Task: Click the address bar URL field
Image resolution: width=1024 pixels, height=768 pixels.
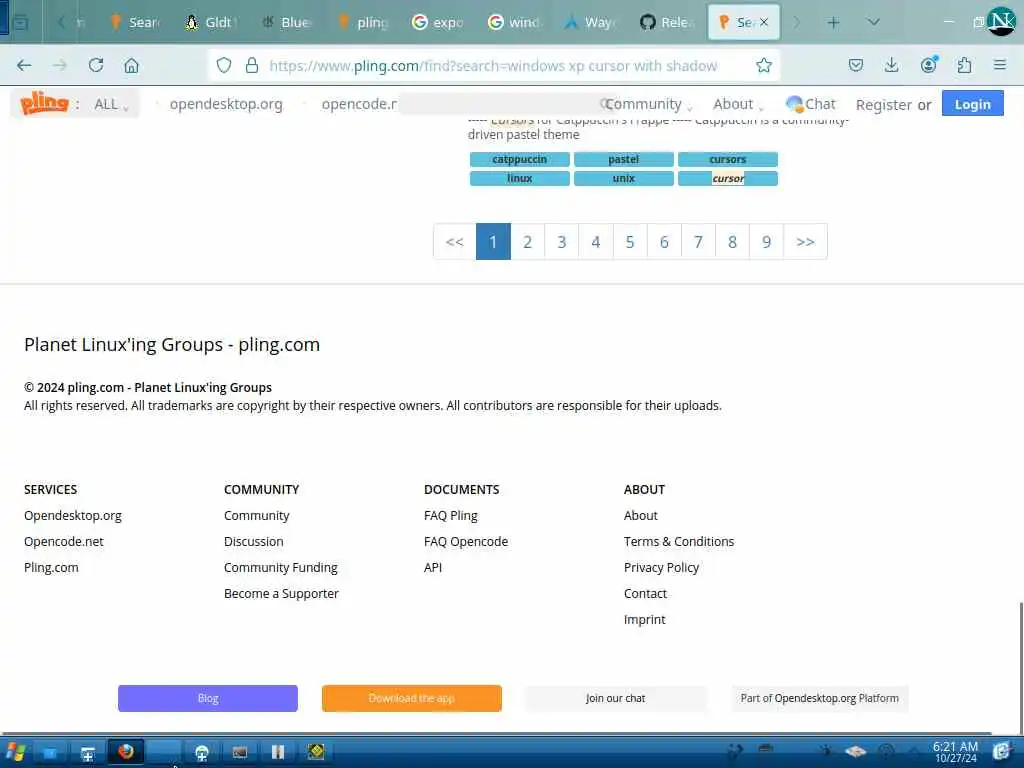Action: click(x=493, y=65)
